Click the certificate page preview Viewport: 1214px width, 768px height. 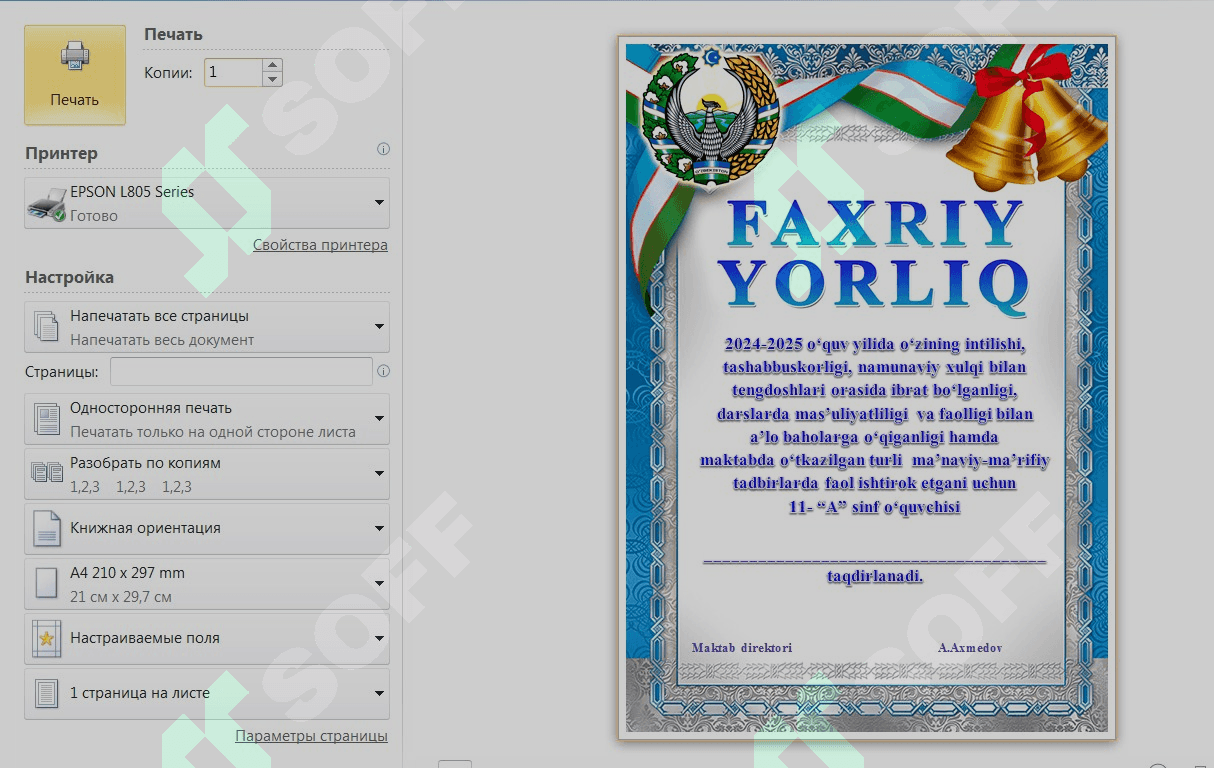(x=867, y=389)
